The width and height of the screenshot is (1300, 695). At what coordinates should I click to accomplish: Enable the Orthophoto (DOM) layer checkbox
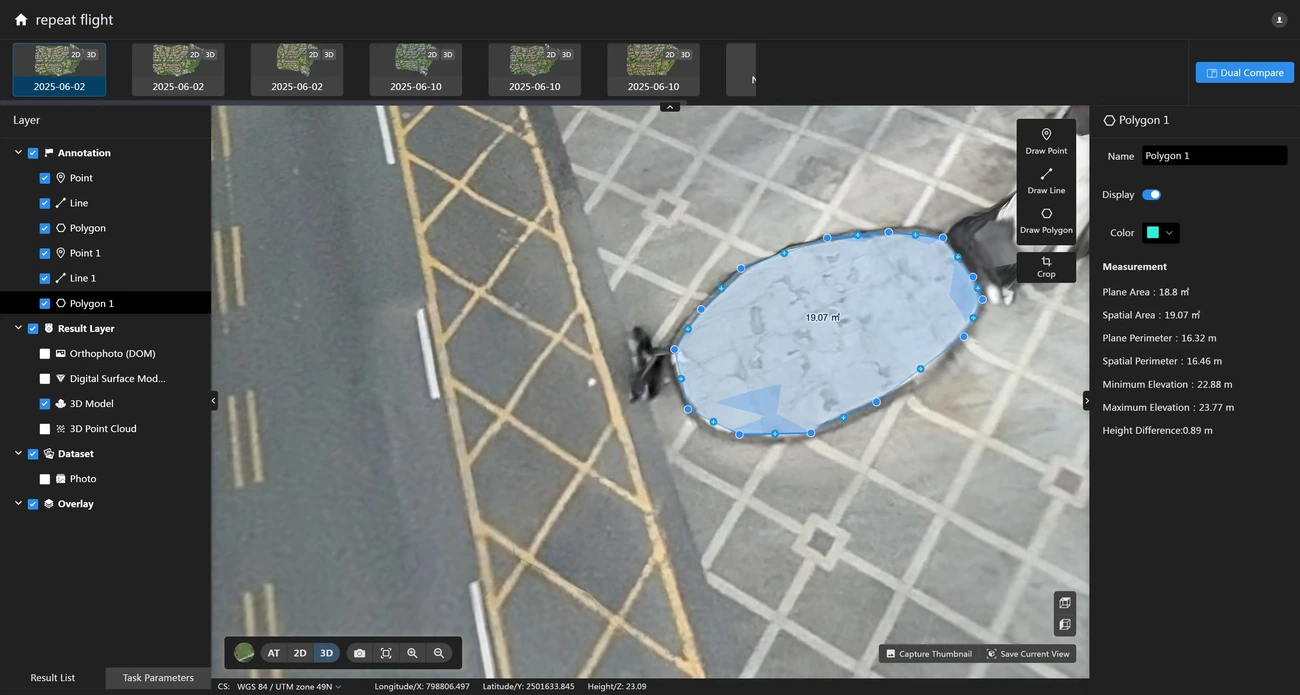[x=45, y=354]
